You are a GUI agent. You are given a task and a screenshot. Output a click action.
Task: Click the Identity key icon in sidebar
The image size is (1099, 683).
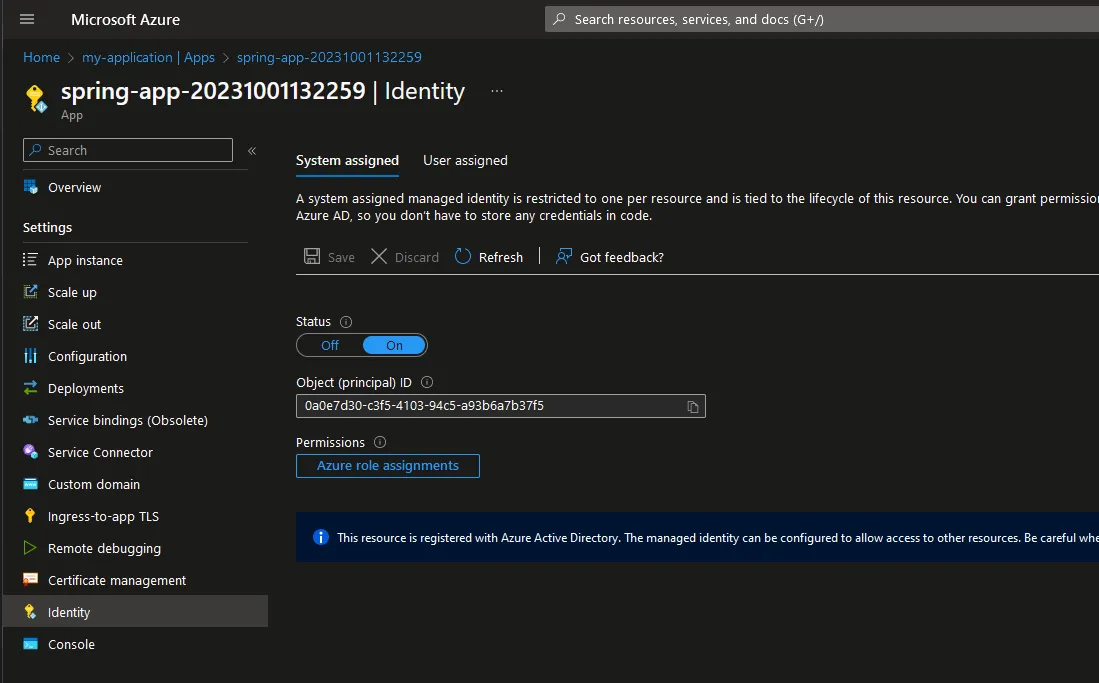[x=30, y=612]
